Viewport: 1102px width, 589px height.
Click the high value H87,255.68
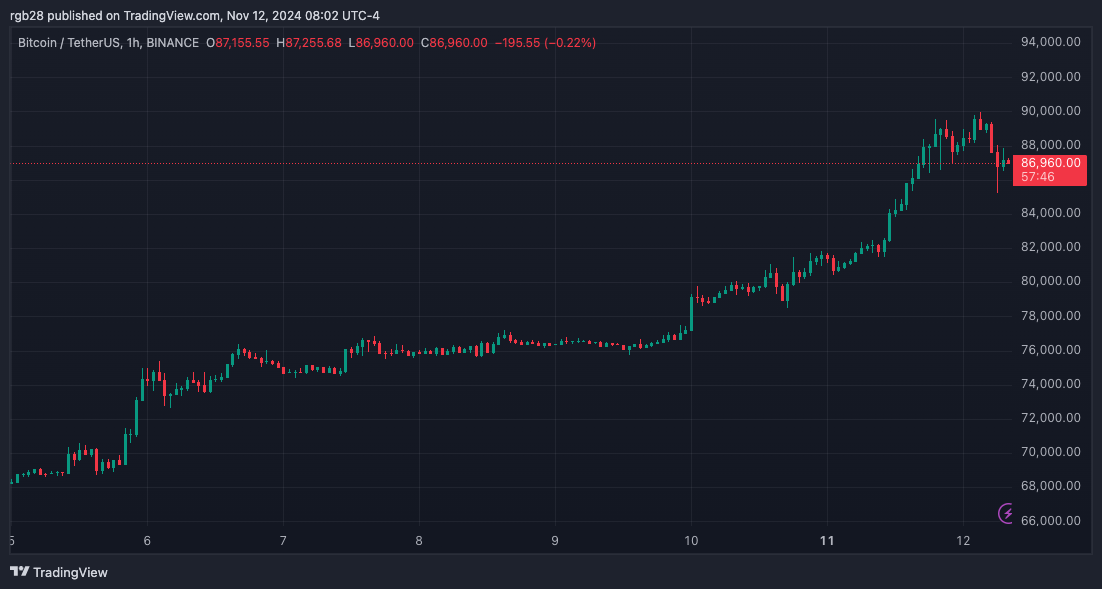pos(309,43)
